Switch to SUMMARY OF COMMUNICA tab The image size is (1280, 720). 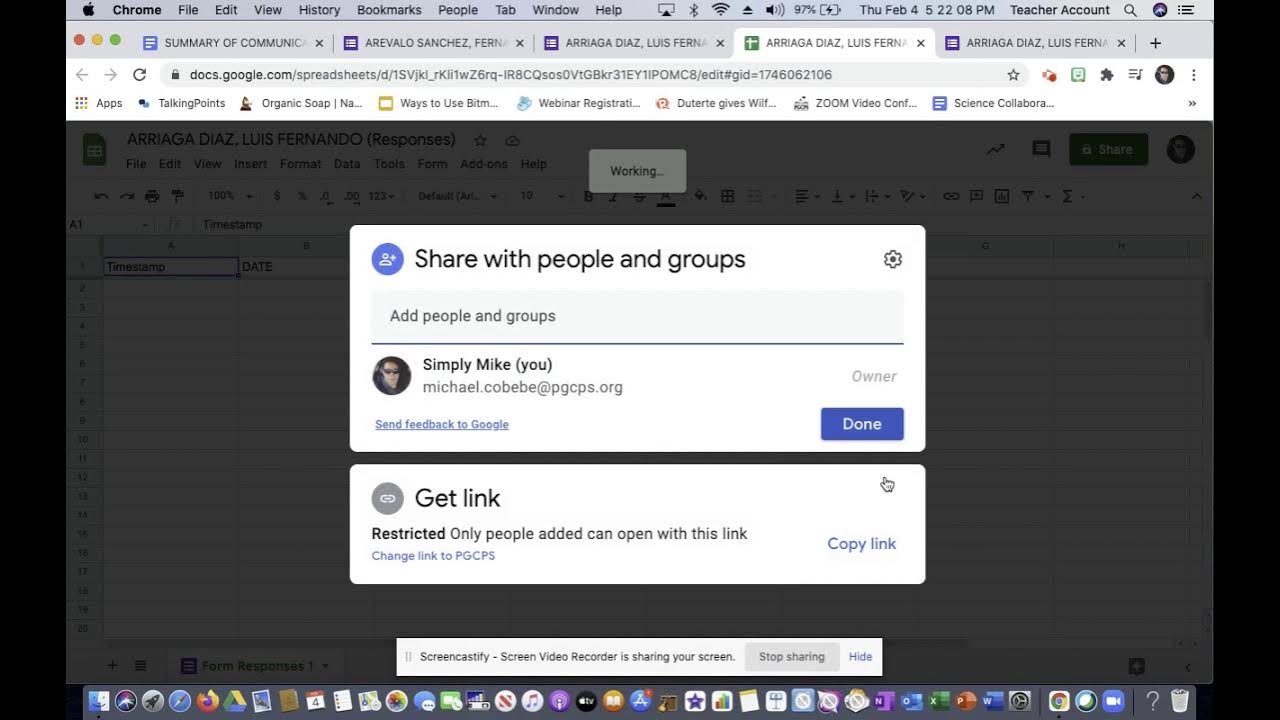click(234, 43)
